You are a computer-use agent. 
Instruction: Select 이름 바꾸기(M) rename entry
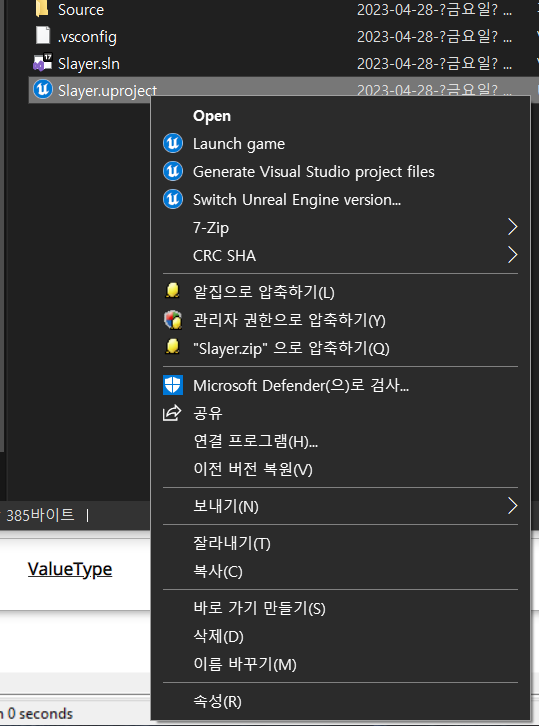click(x=340, y=664)
